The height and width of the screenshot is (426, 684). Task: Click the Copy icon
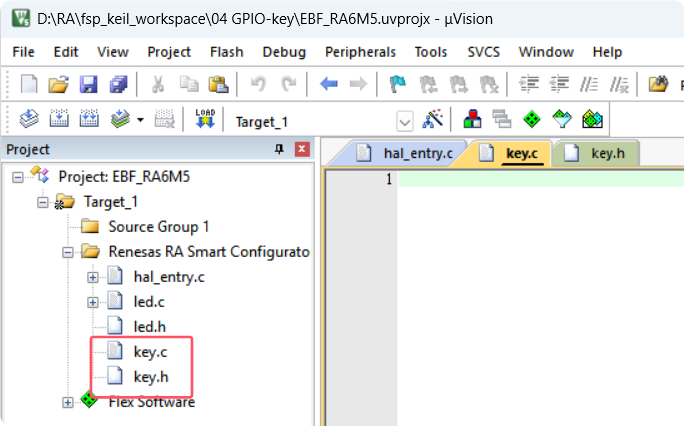point(189,84)
